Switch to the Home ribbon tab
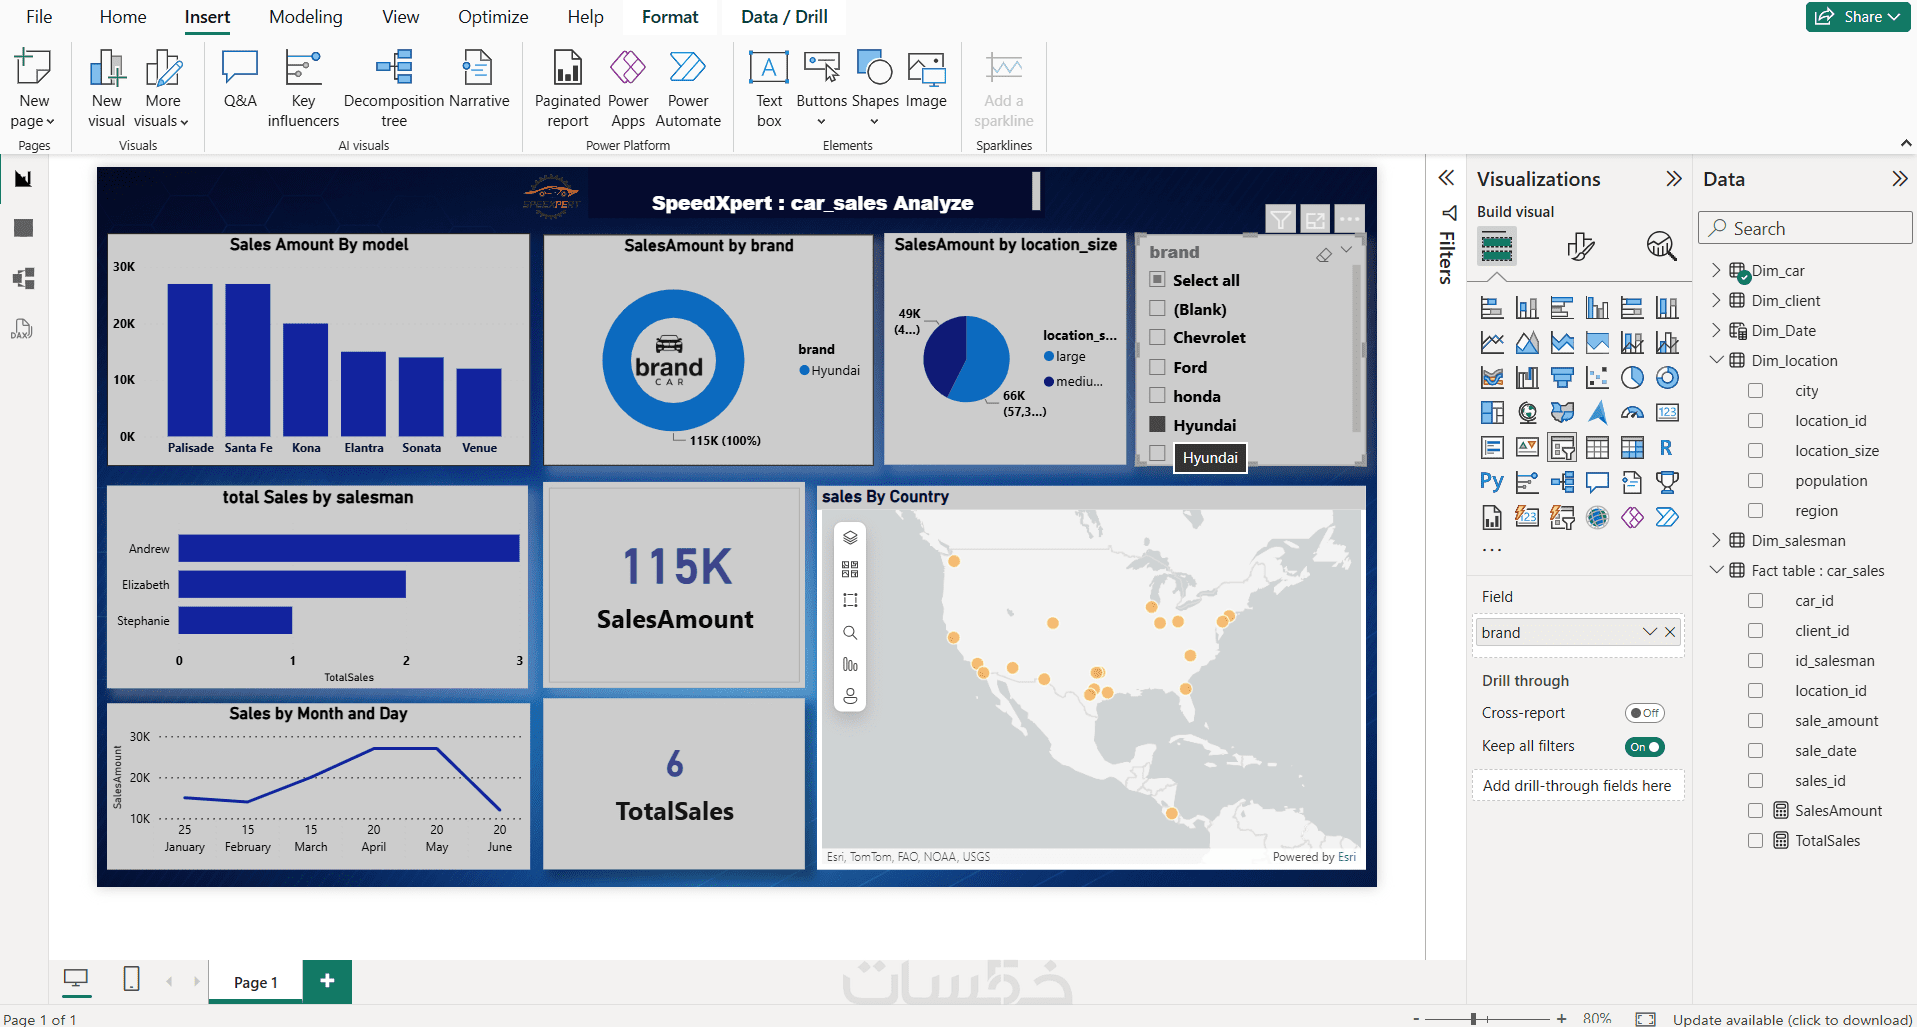Viewport: 1917px width, 1027px height. coord(123,17)
